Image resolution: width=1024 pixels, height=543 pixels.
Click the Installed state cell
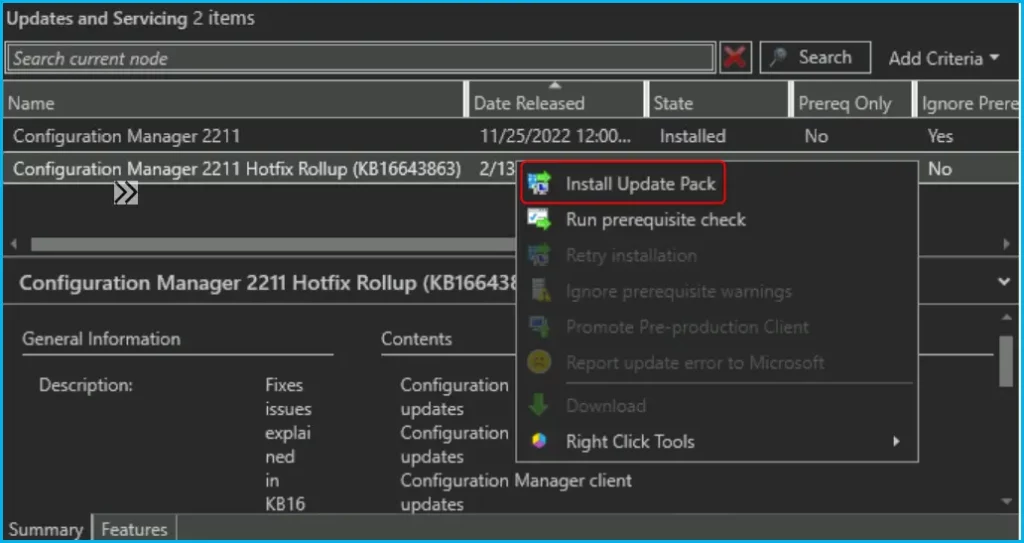click(692, 136)
